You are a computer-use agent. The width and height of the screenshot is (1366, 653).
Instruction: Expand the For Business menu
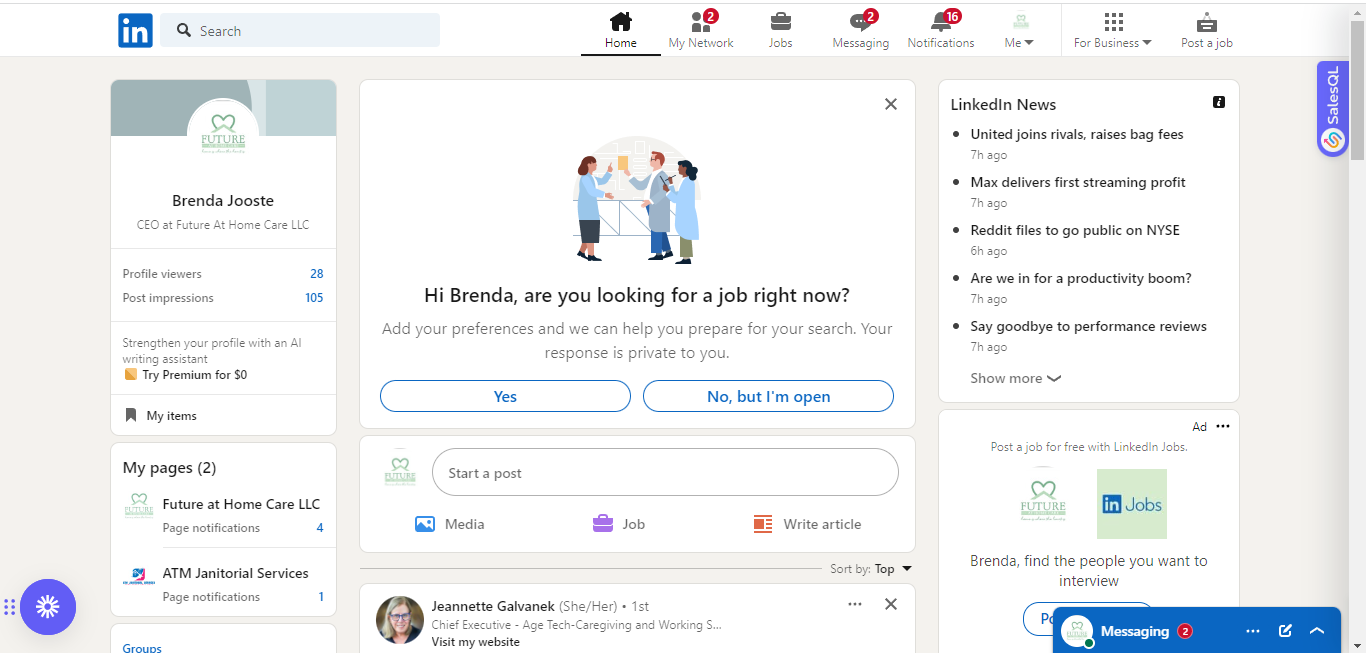pos(1112,30)
